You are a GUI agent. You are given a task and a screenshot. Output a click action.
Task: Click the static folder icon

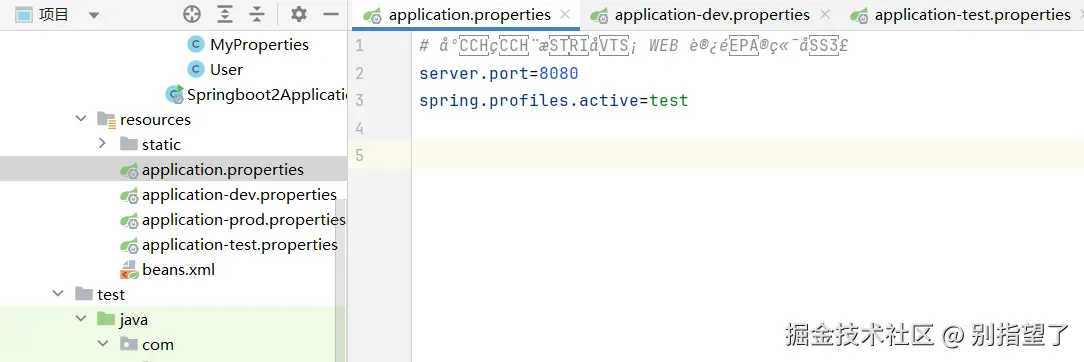click(129, 144)
